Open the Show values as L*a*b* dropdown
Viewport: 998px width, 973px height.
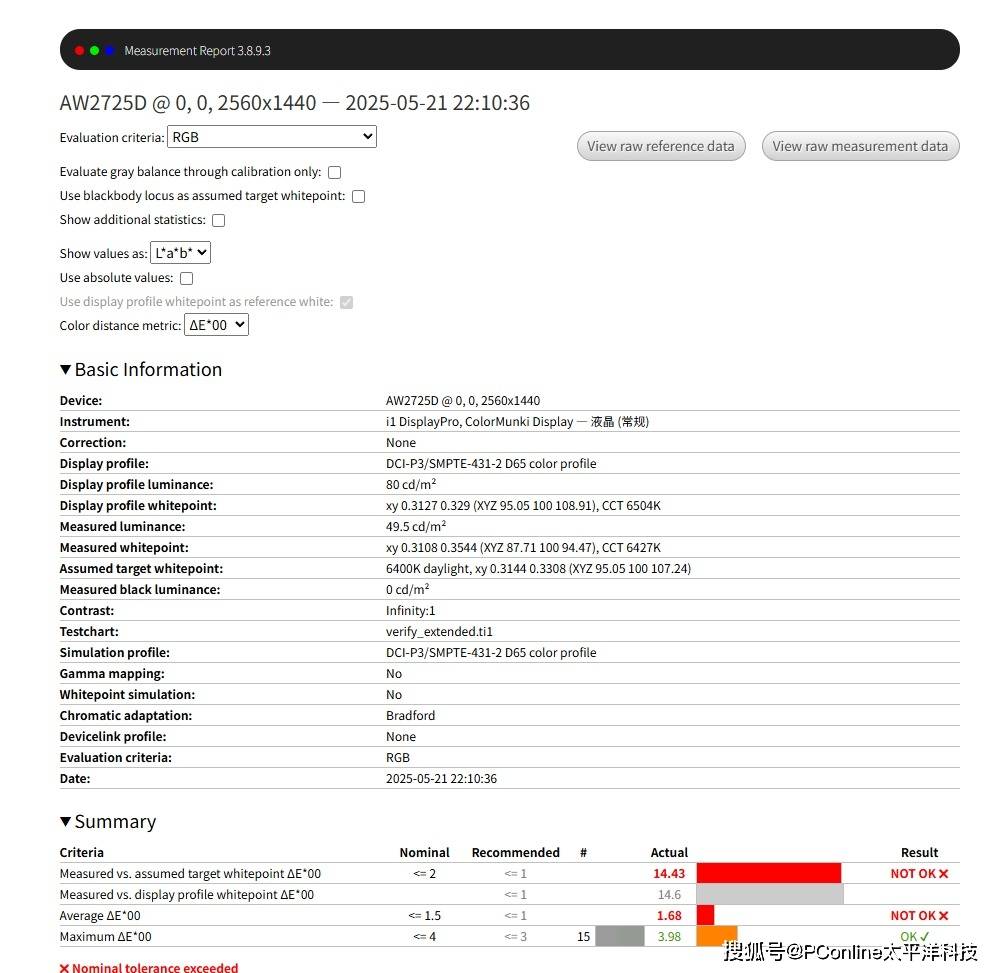coord(180,253)
